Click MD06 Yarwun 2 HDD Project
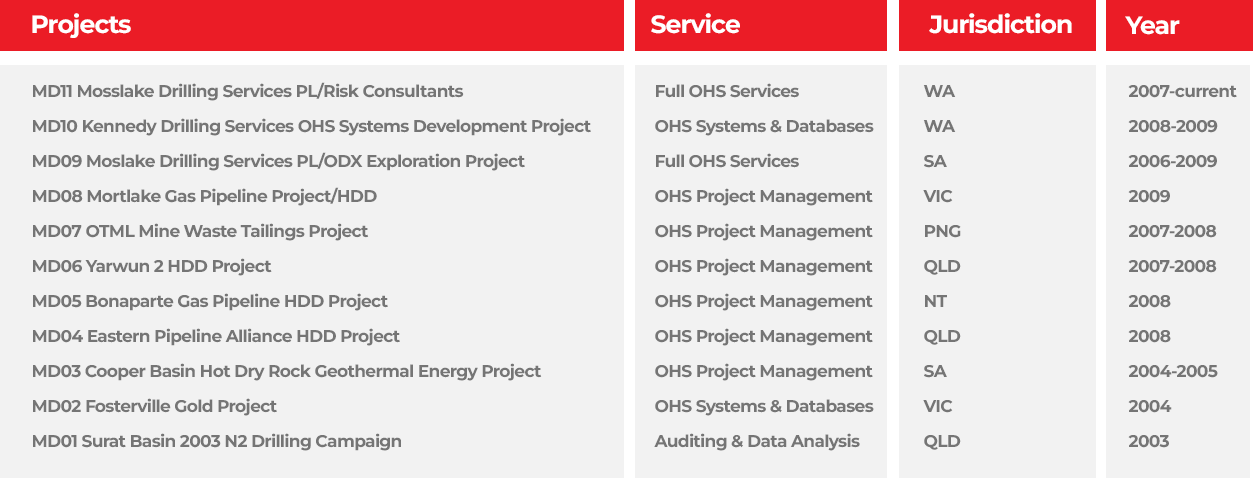1253x478 pixels. (151, 266)
